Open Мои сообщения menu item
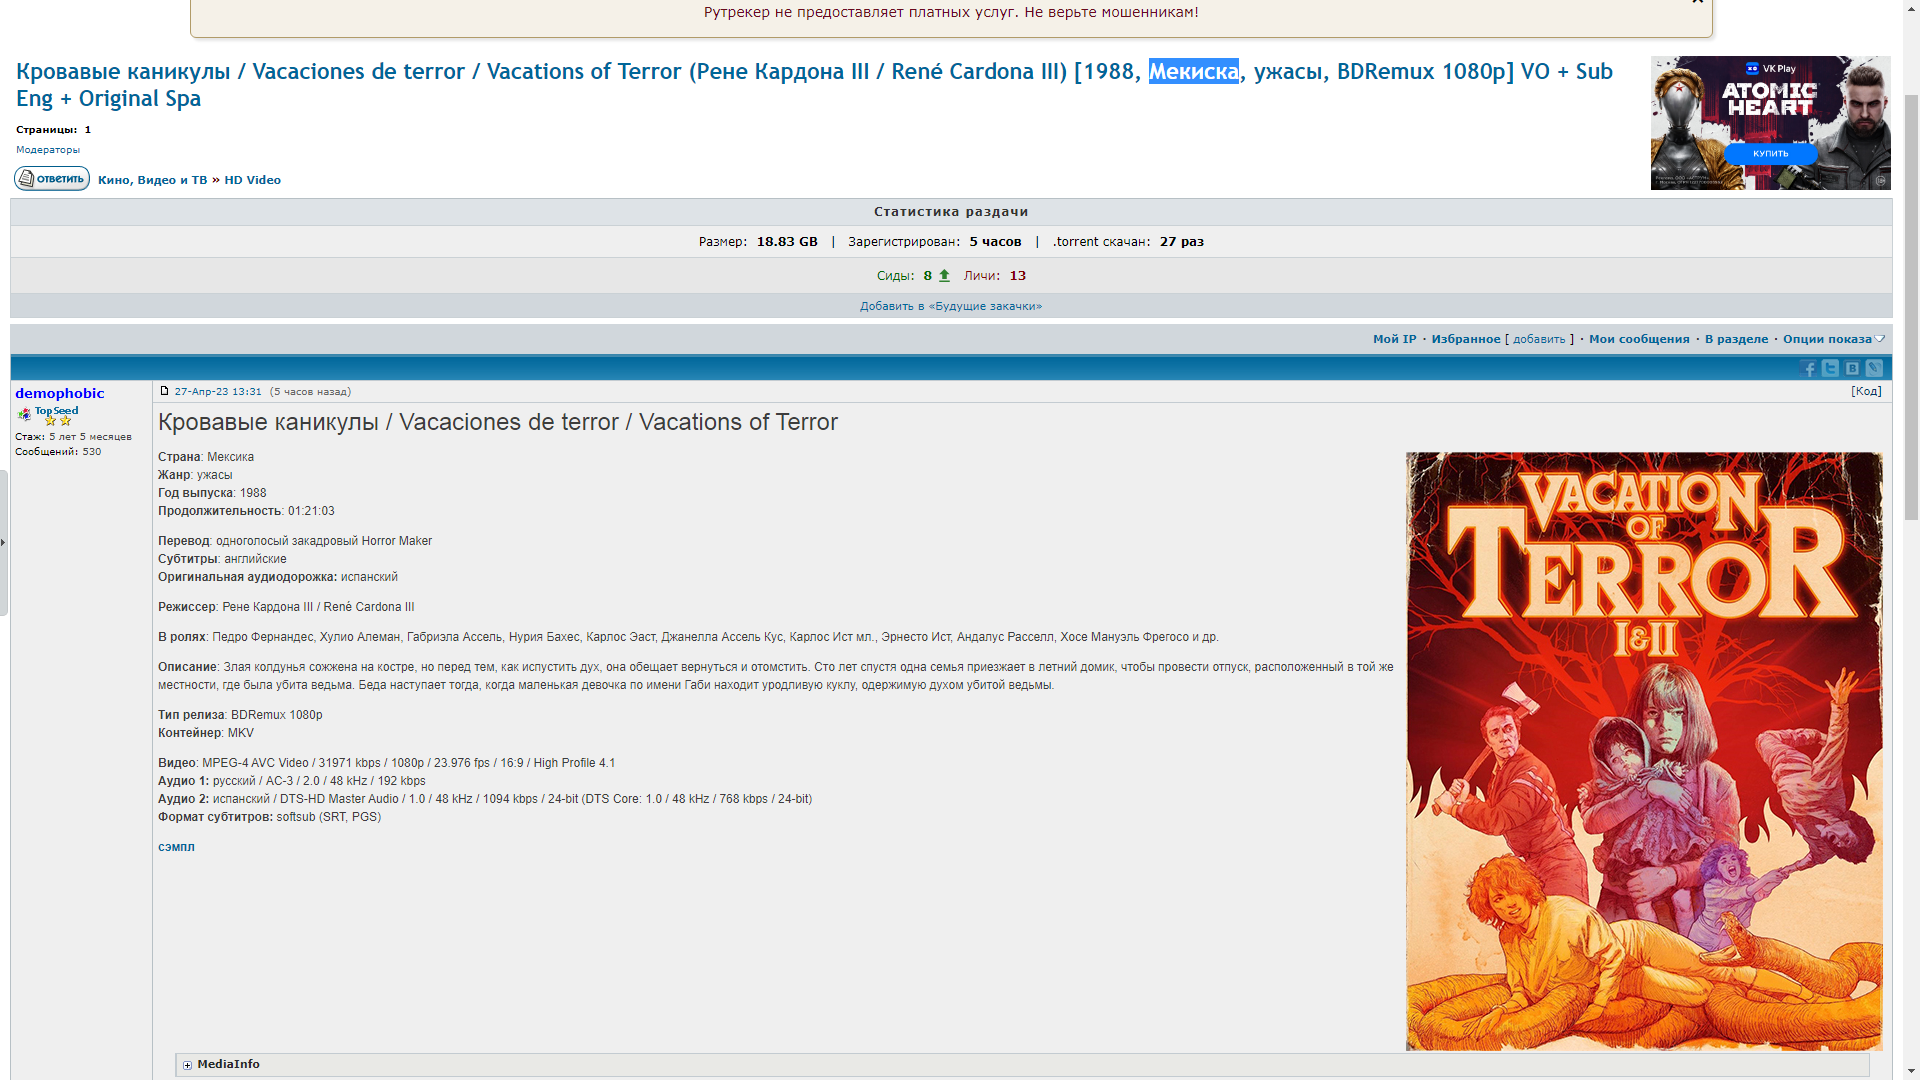1920x1080 pixels. pos(1638,339)
